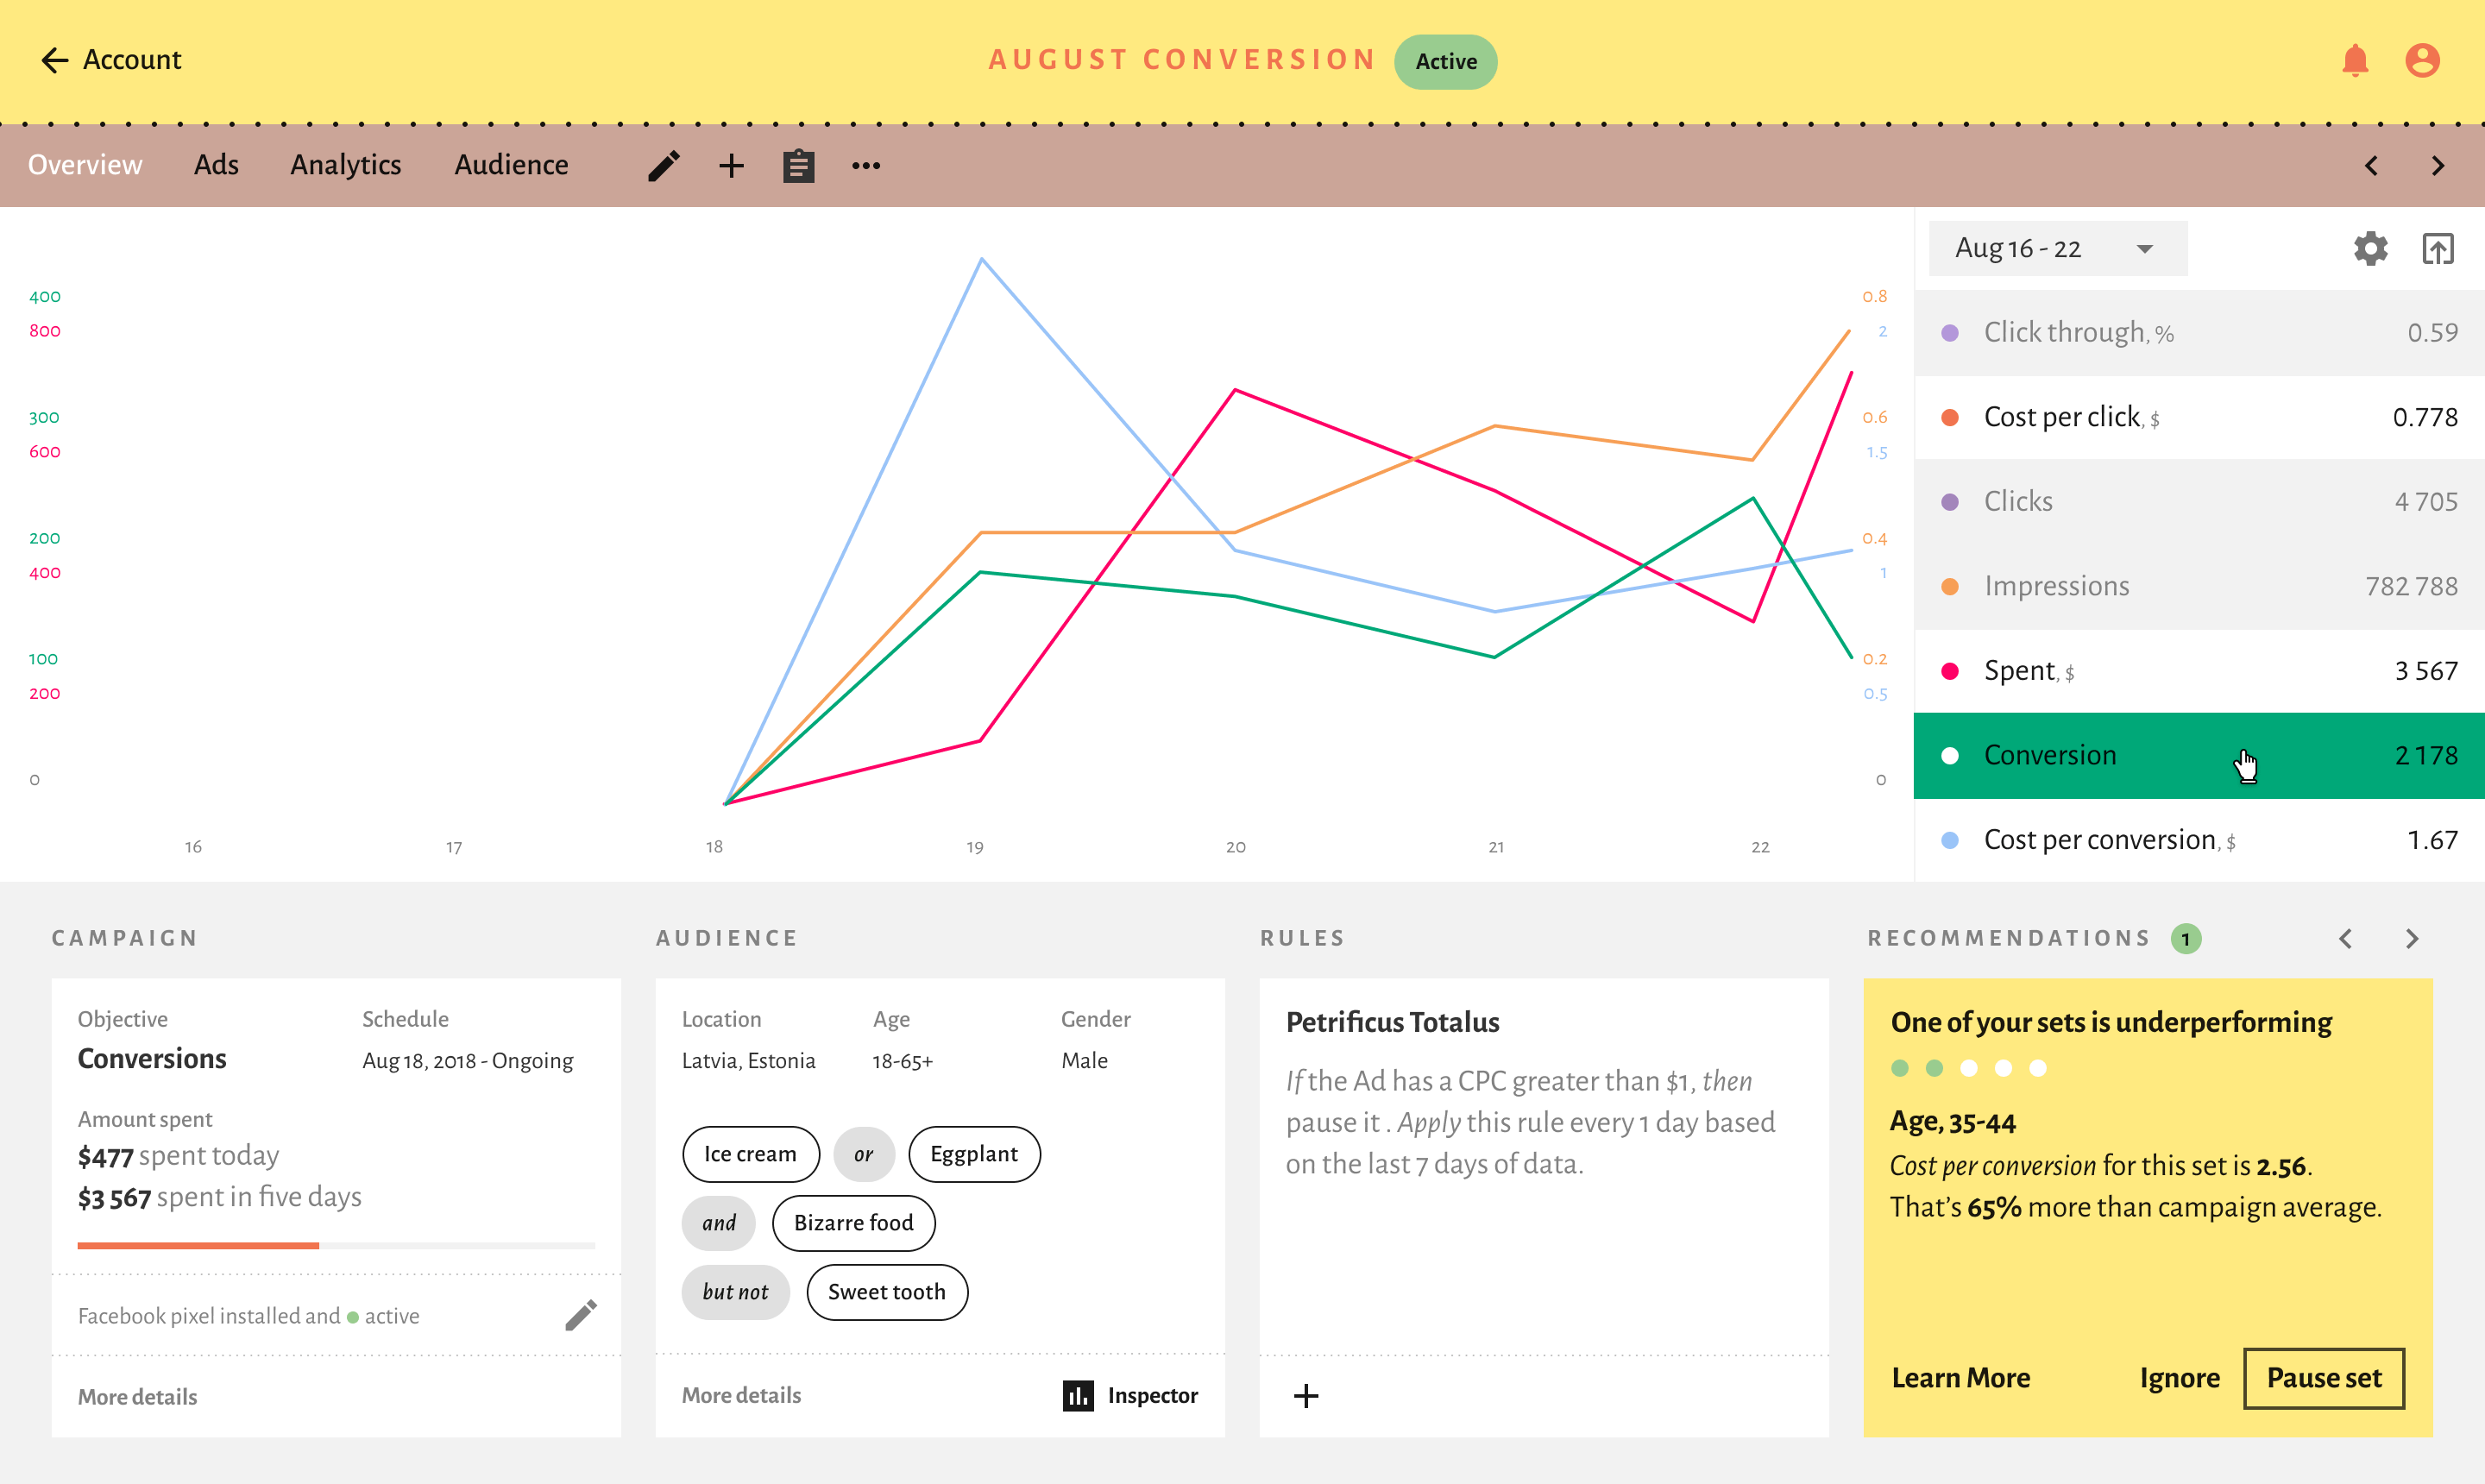This screenshot has width=2485, height=1484.
Task: Open the user profile avatar icon
Action: point(2422,61)
